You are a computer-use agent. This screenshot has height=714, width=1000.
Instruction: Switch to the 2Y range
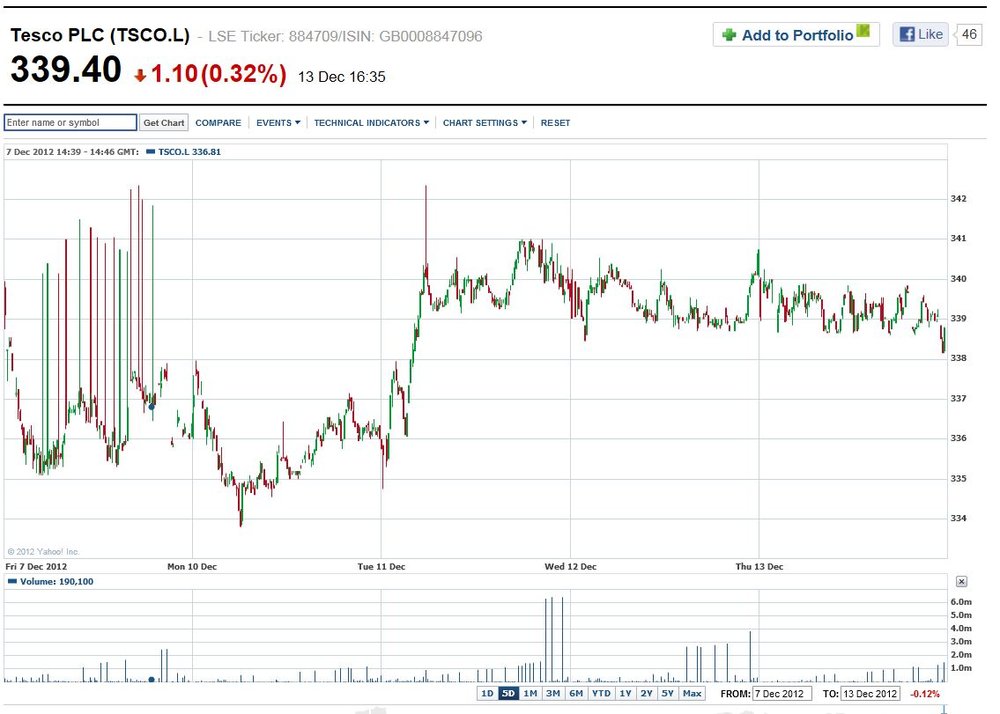(x=647, y=694)
